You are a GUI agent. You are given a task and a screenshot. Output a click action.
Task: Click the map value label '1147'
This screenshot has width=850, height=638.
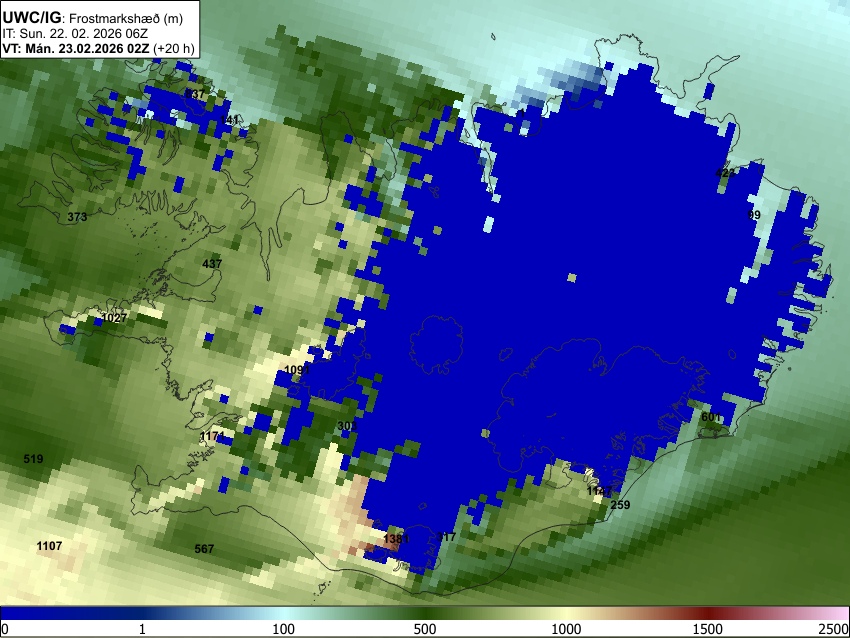tap(599, 491)
